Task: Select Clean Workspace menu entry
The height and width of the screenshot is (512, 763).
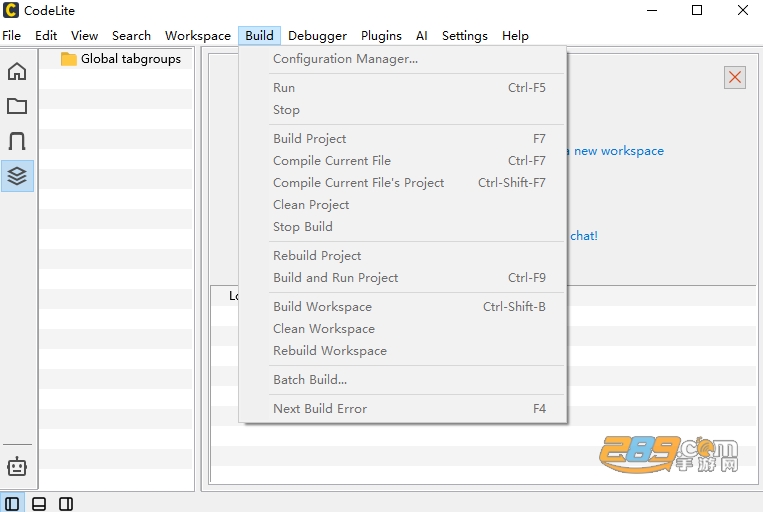Action: 403,329
